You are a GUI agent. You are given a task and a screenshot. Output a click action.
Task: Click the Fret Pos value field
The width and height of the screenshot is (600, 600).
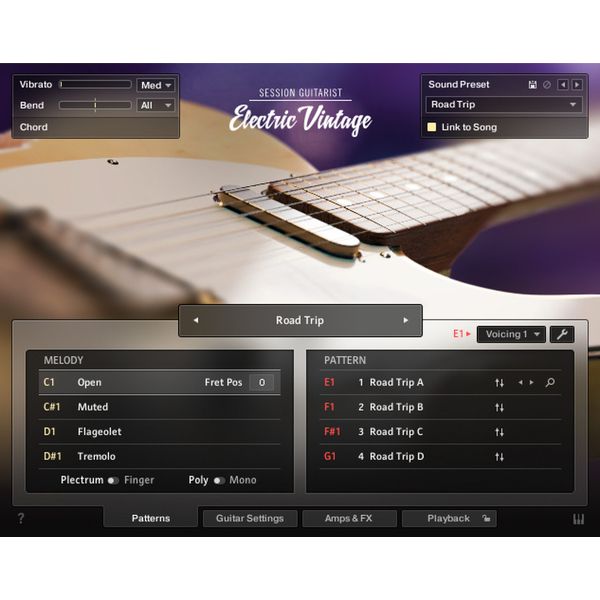click(262, 382)
